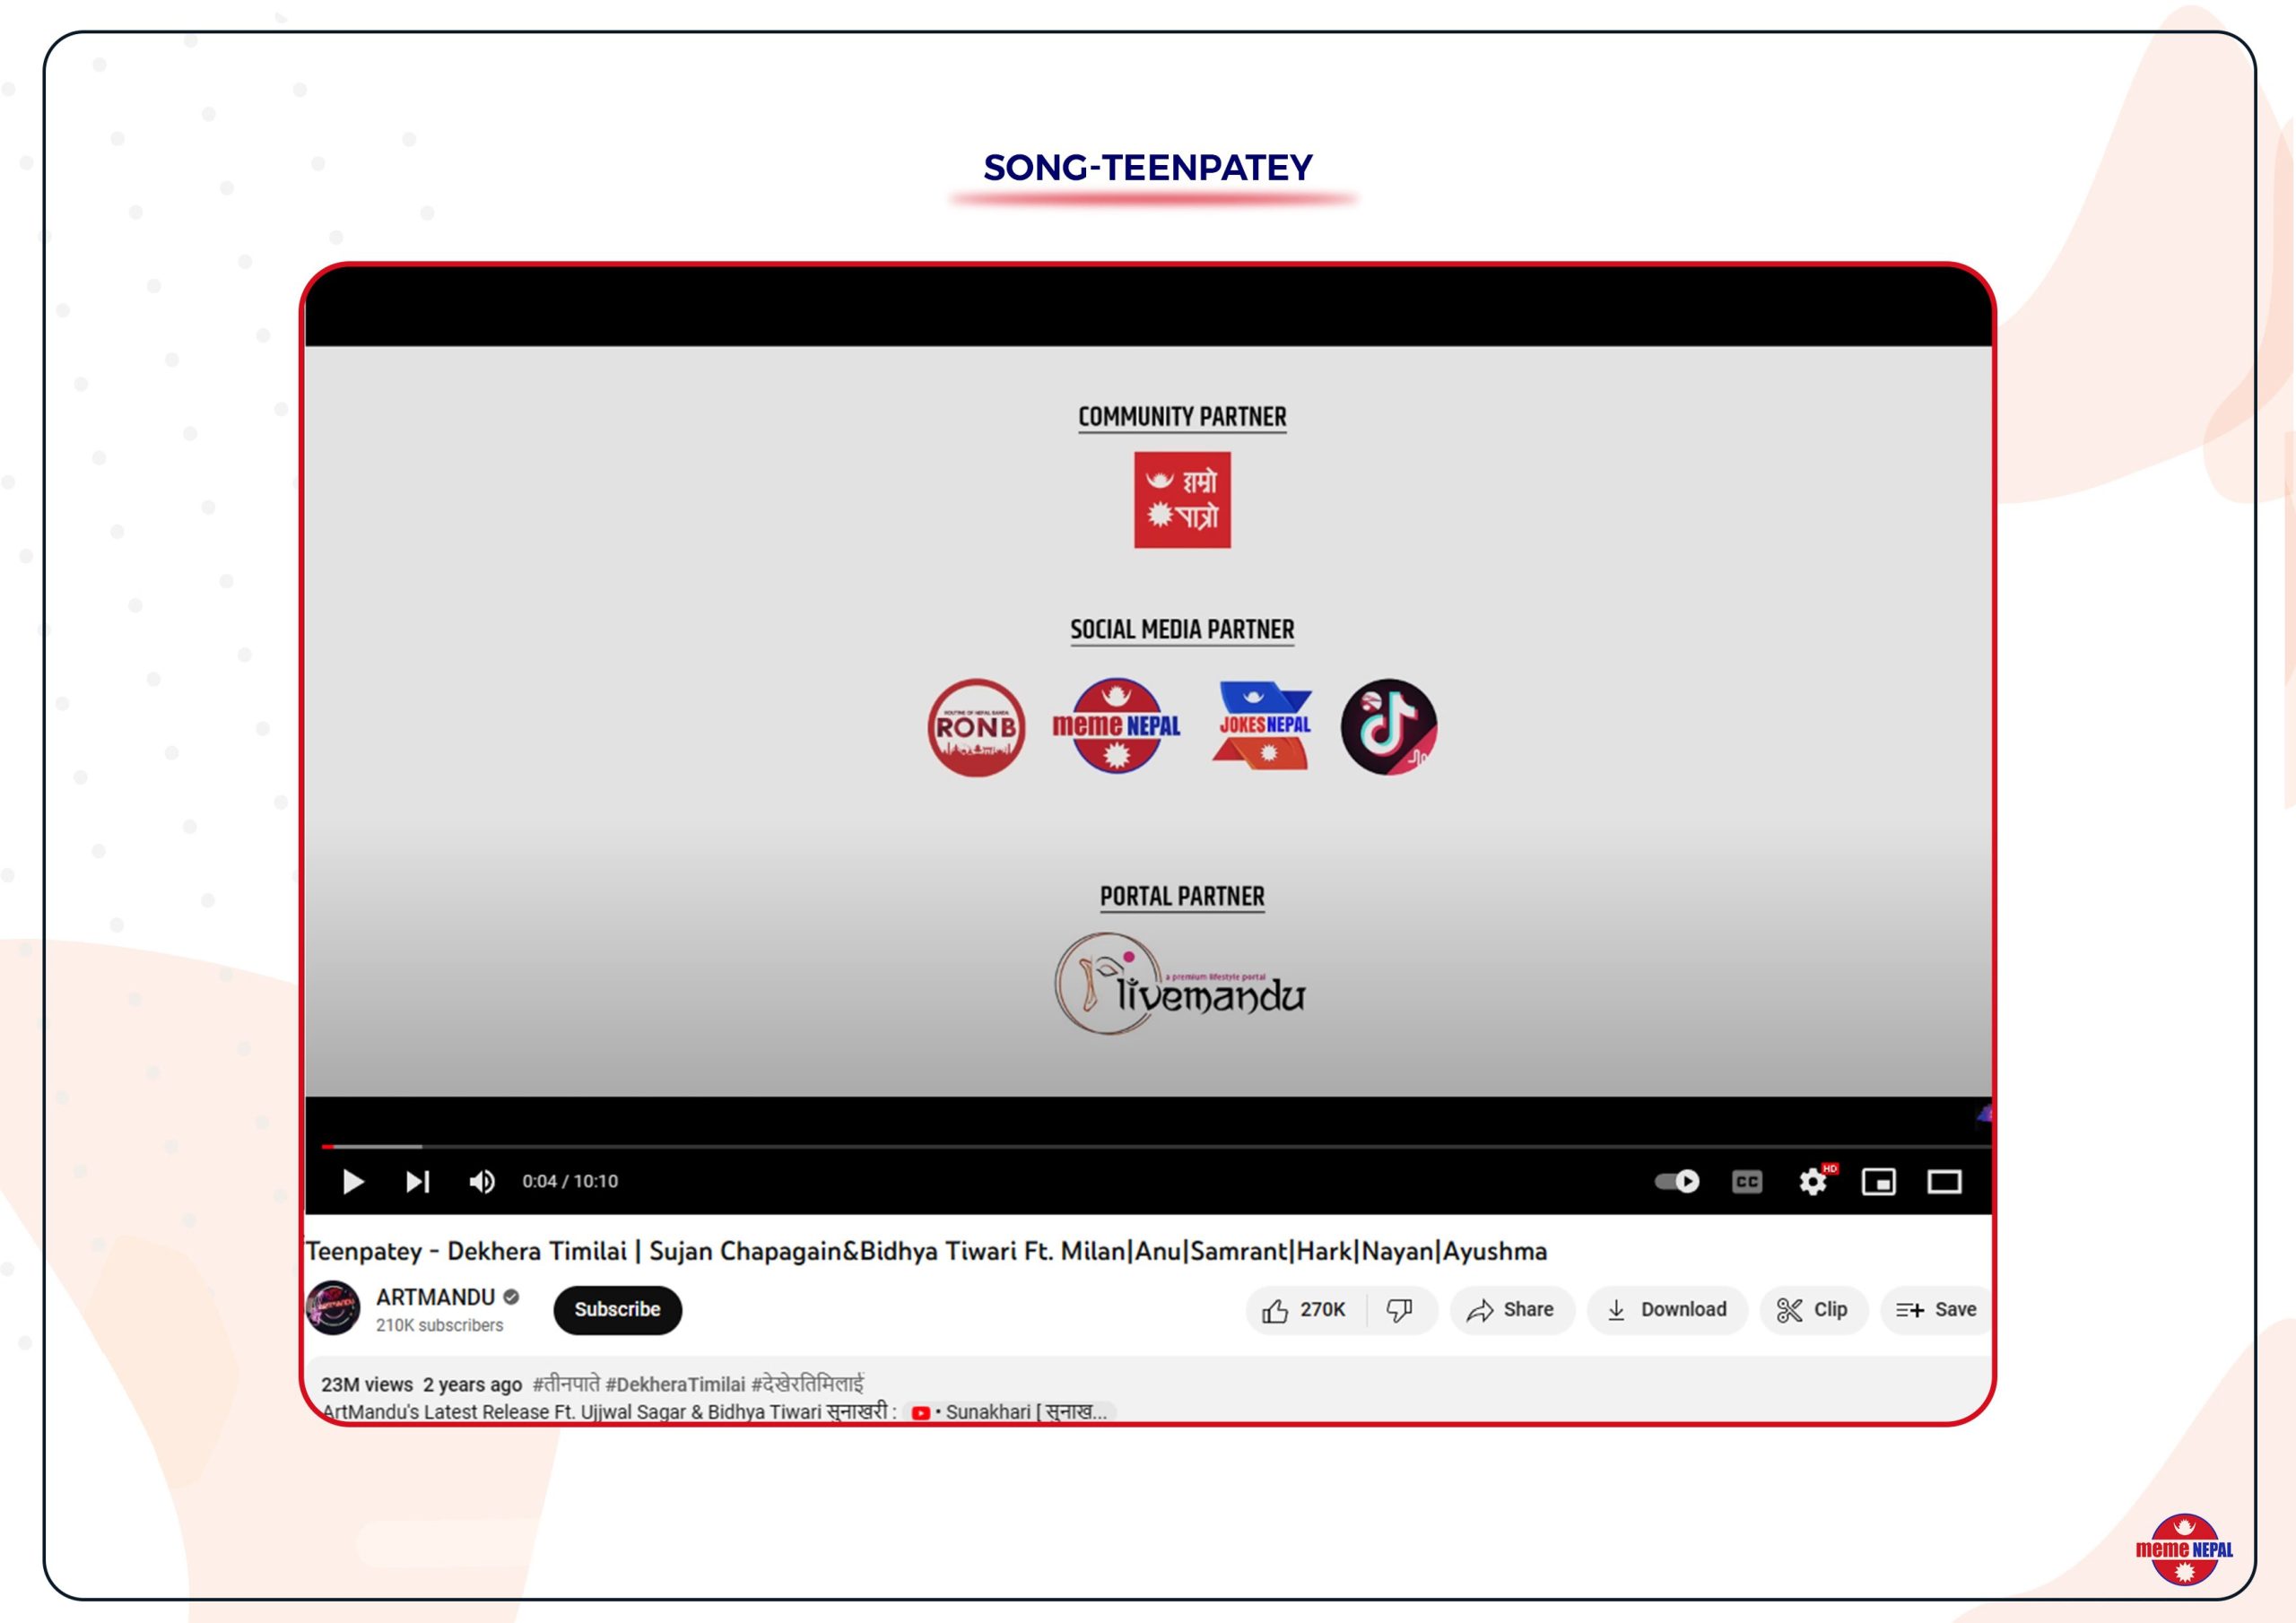Viewport: 2296px width, 1623px height.
Task: Share the Teenpatey video
Action: click(1511, 1310)
